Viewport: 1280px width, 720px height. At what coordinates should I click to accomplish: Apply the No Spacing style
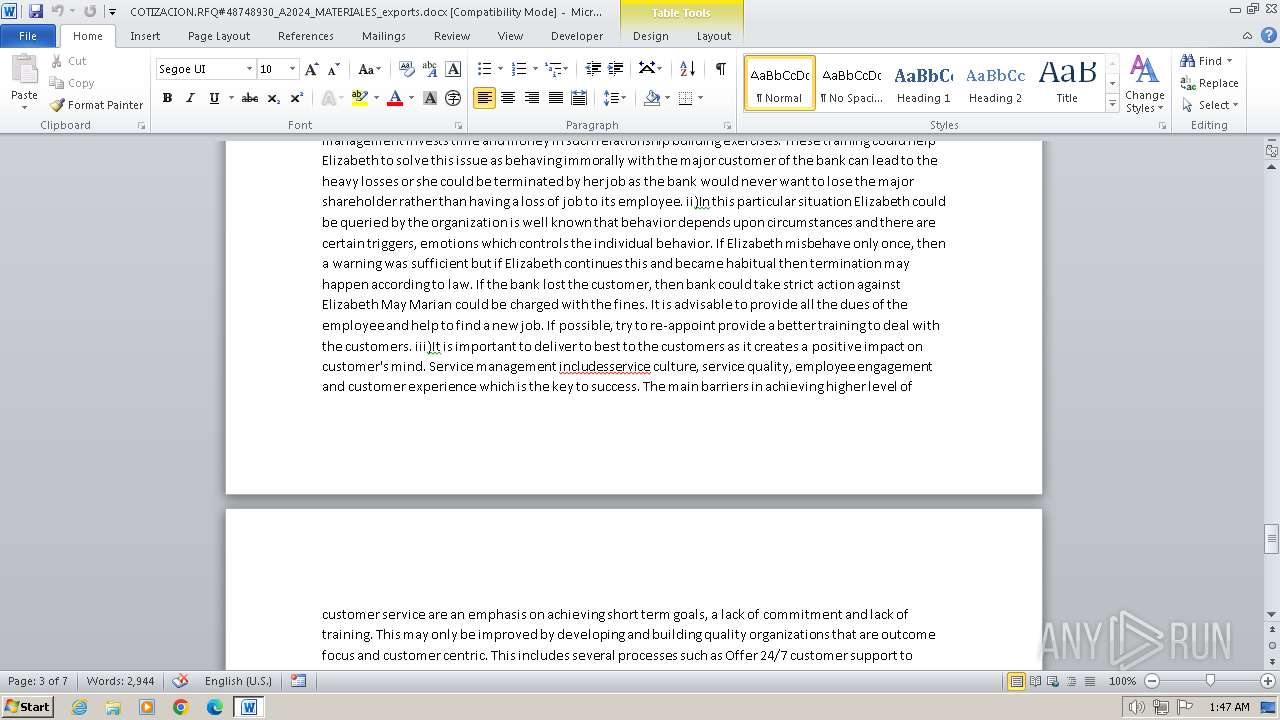851,83
